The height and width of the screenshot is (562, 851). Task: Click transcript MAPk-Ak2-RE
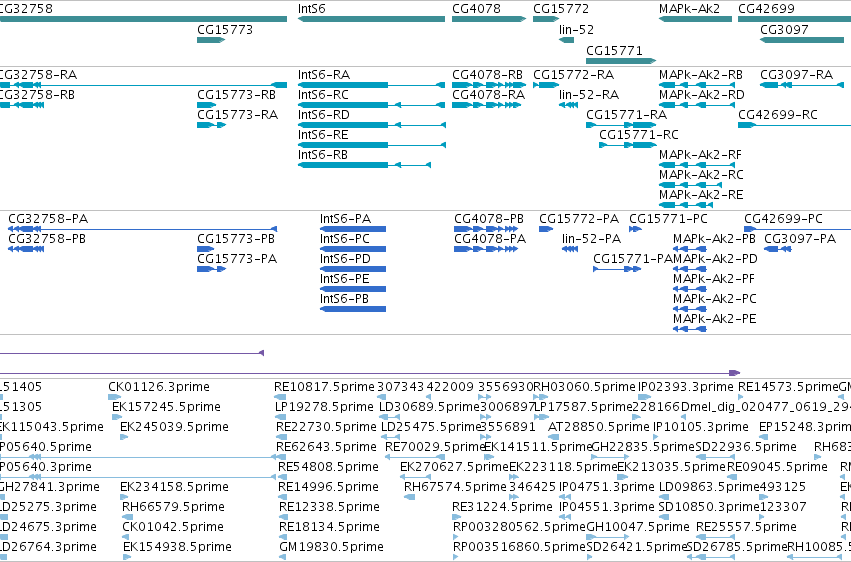(685, 205)
